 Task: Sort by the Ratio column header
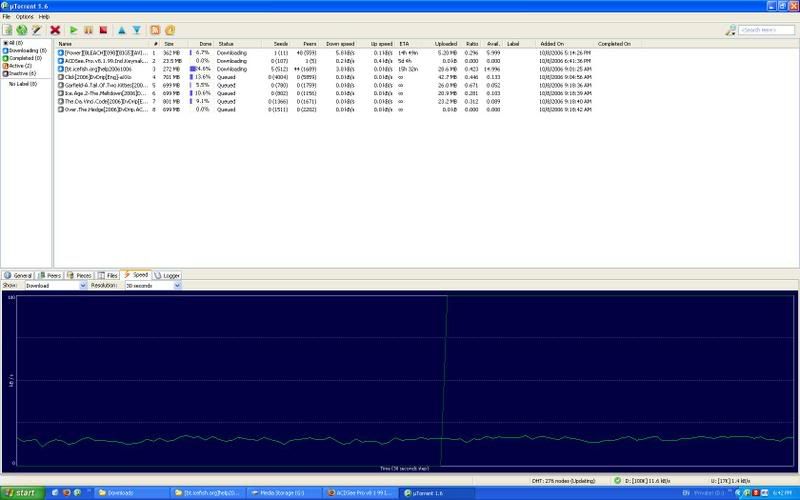(470, 44)
